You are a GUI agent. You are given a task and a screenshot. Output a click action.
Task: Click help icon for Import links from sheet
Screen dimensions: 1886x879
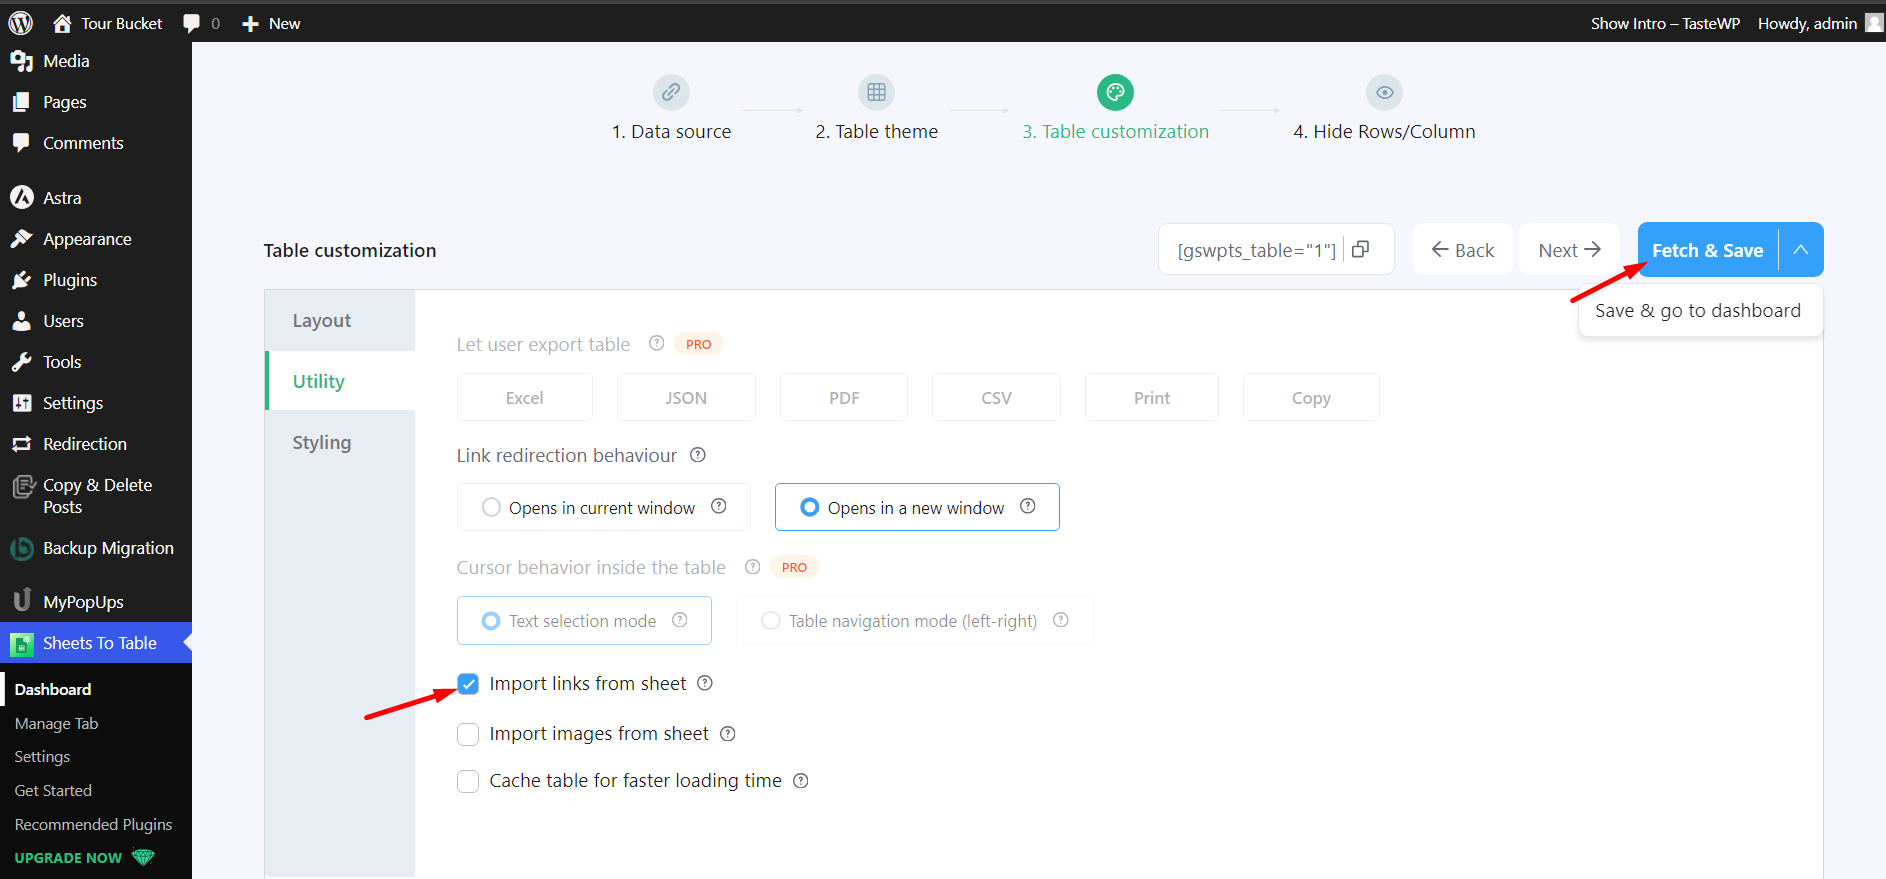click(705, 683)
